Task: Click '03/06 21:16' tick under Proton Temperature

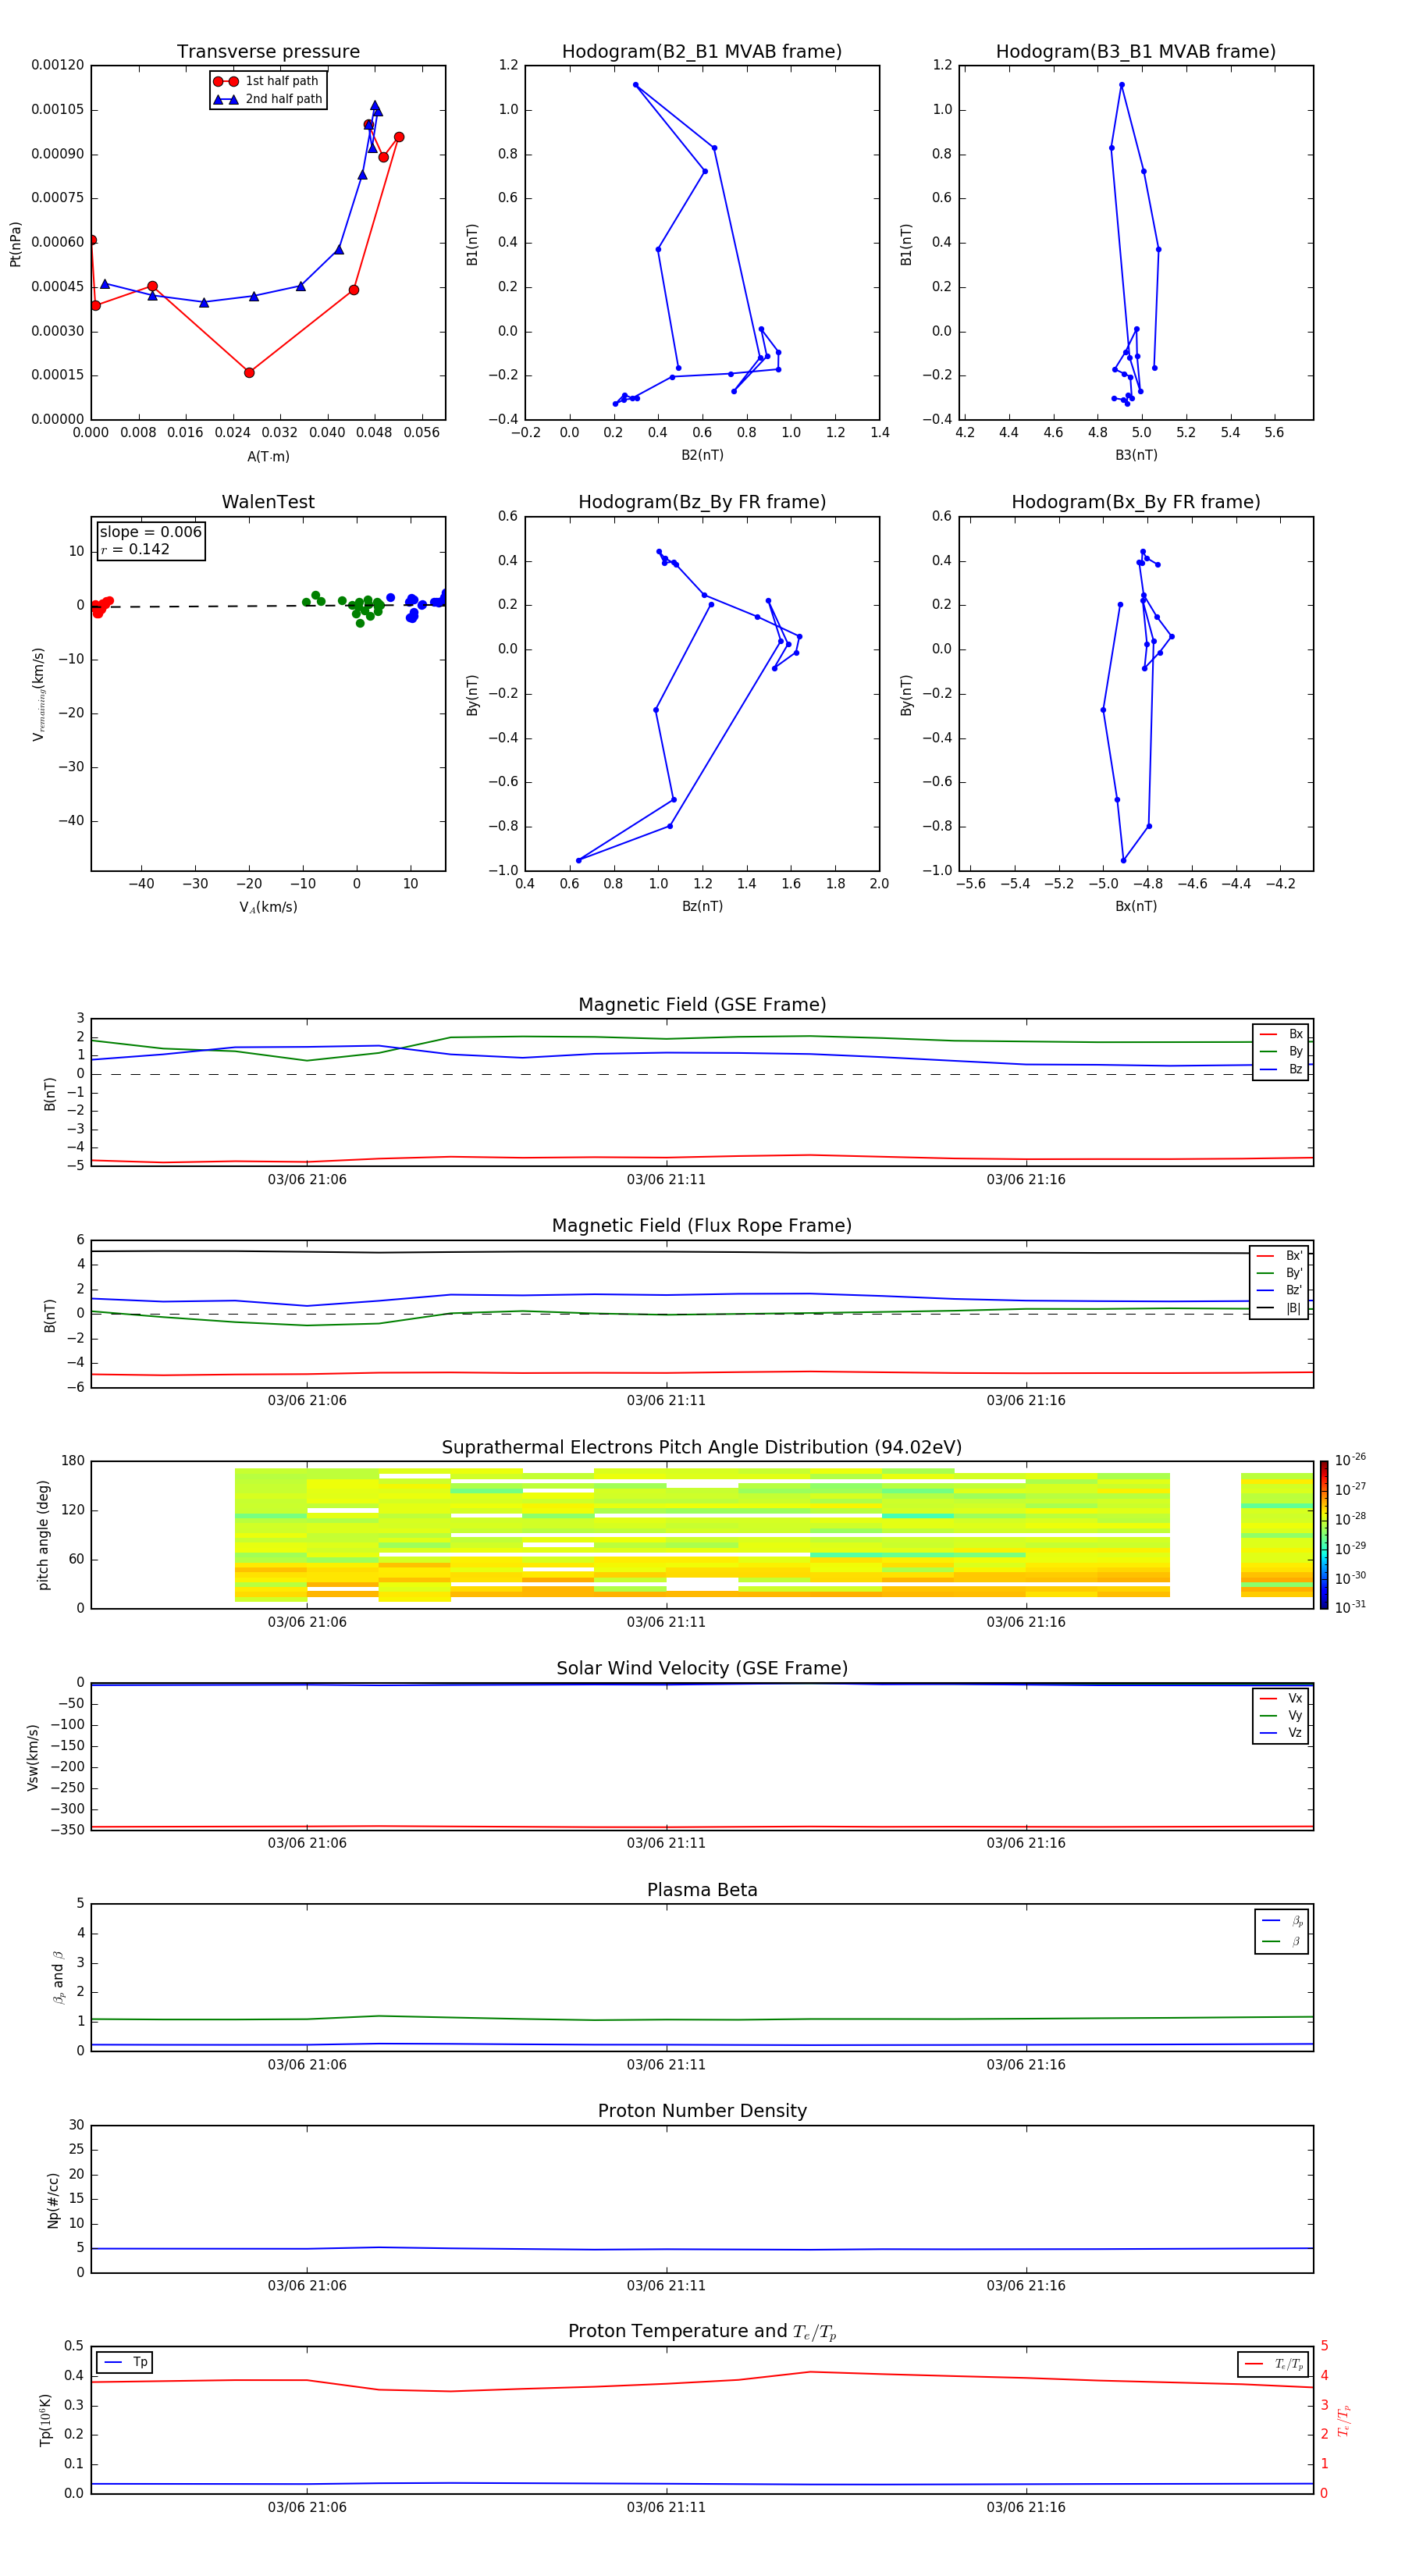Action: click(x=1026, y=2508)
